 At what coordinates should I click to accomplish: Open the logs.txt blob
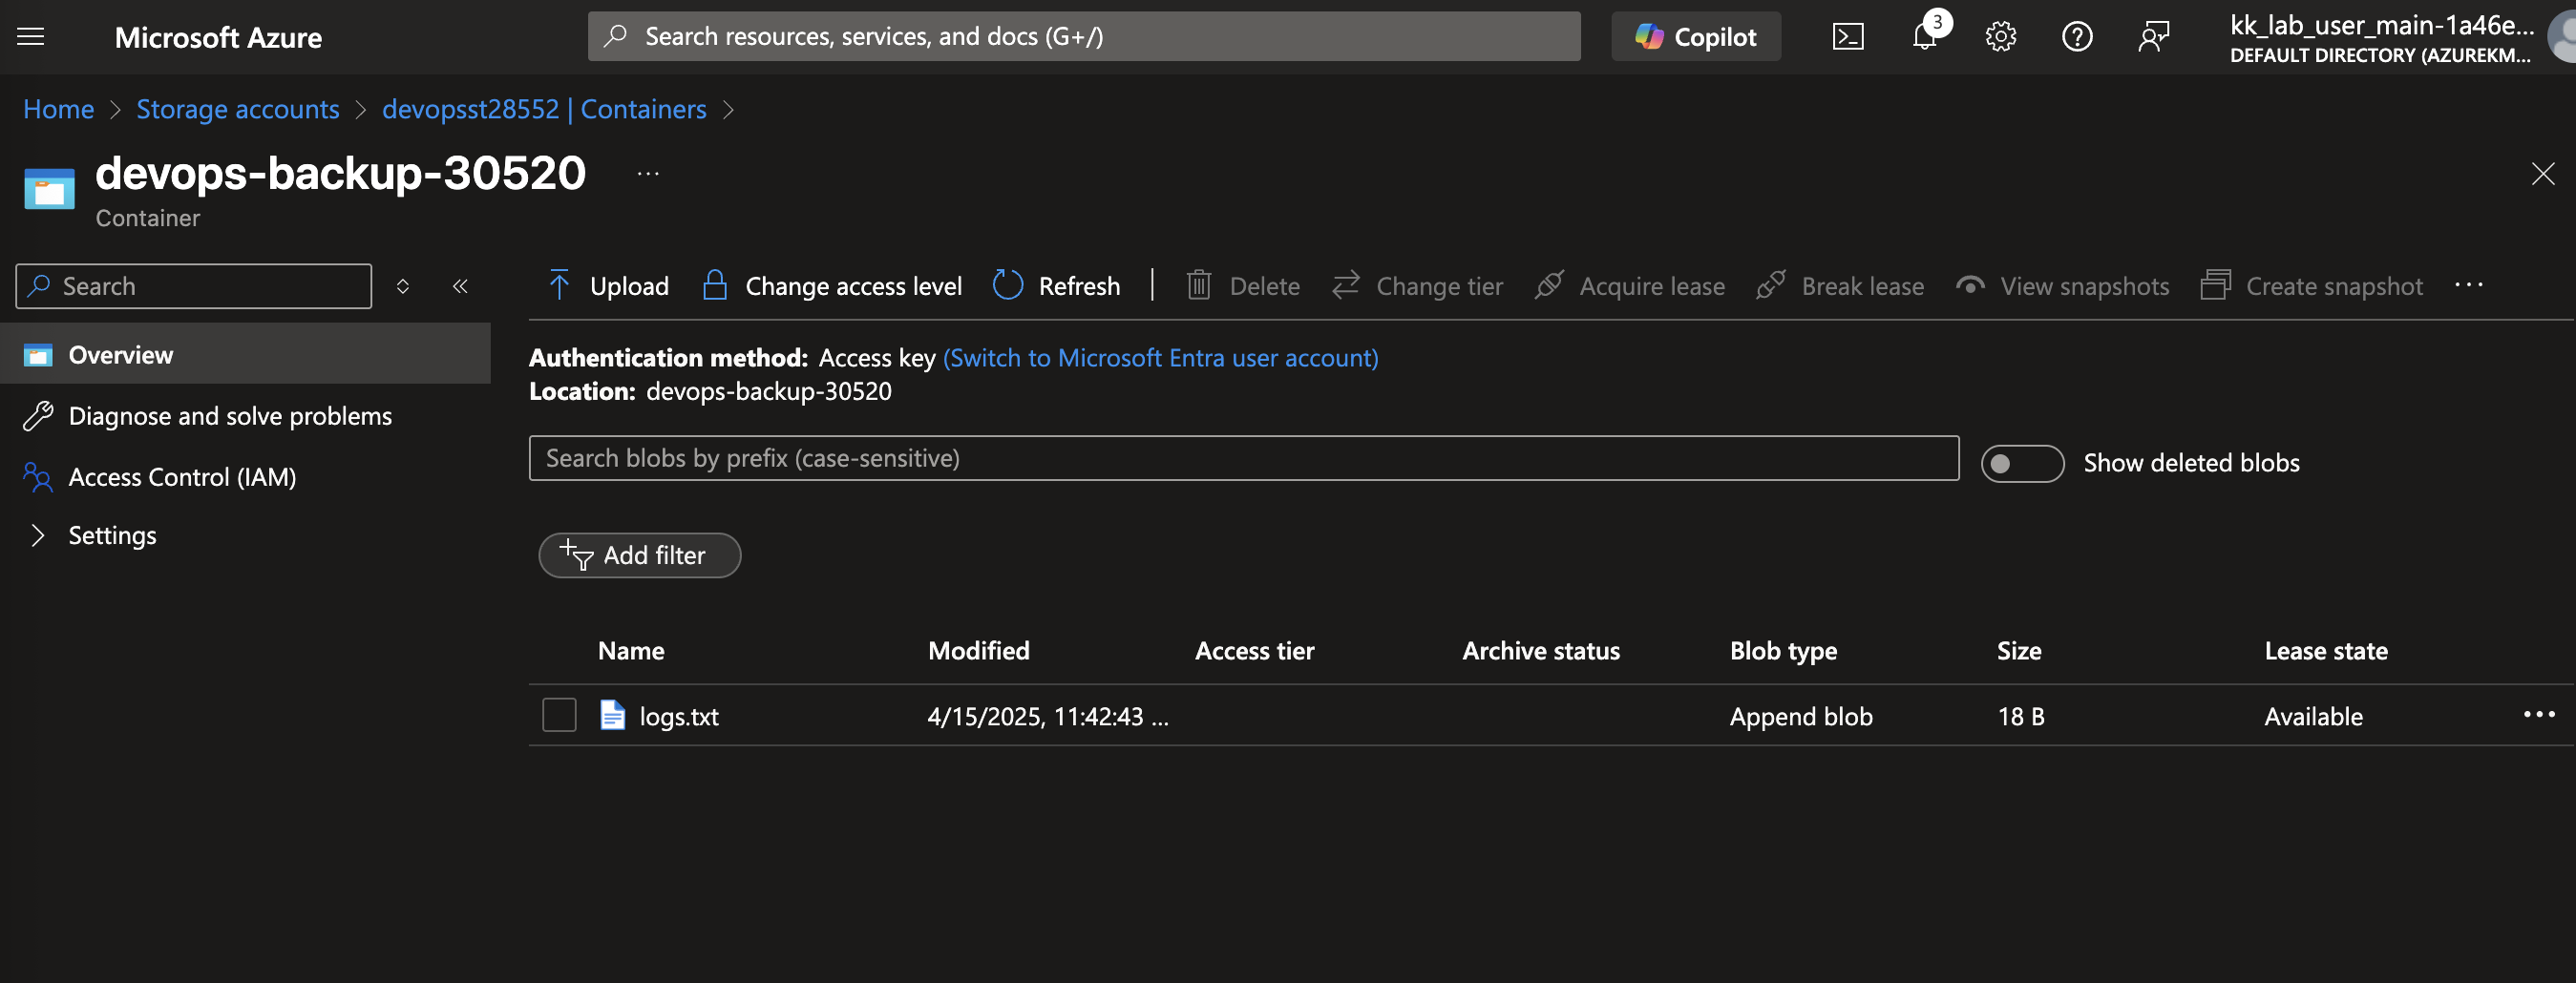[x=679, y=716]
